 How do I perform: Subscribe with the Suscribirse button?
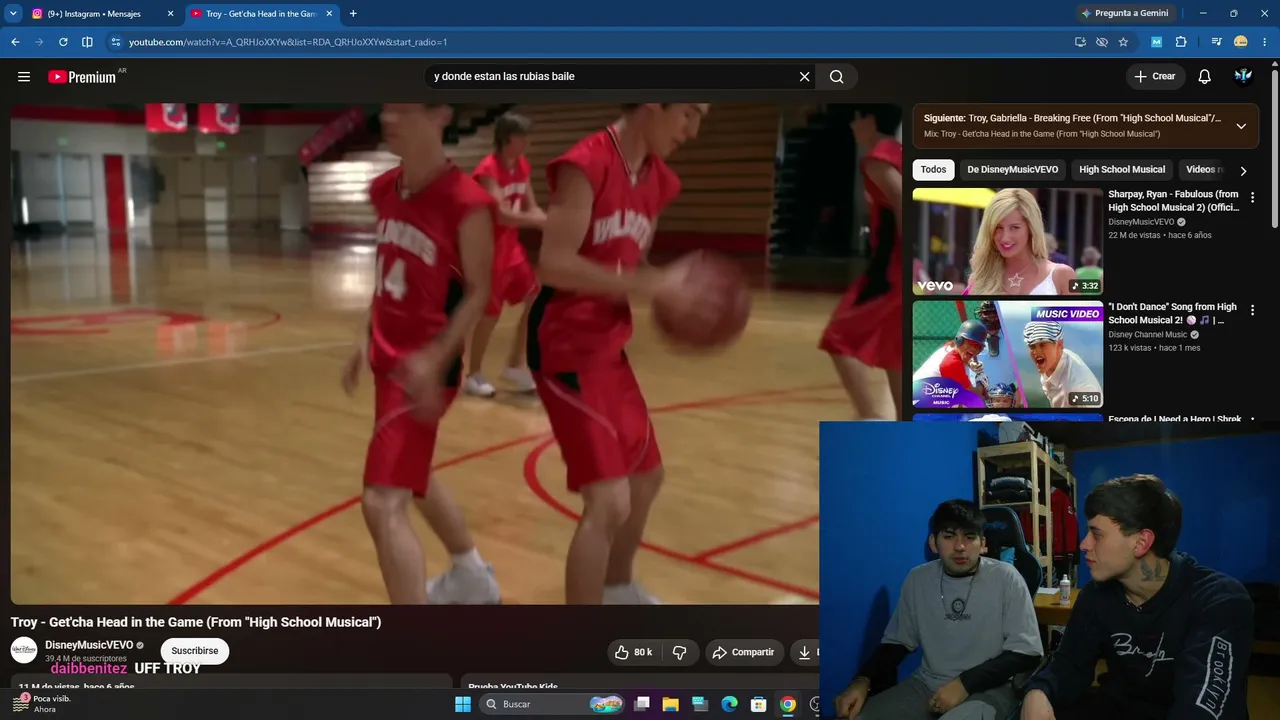coord(195,651)
